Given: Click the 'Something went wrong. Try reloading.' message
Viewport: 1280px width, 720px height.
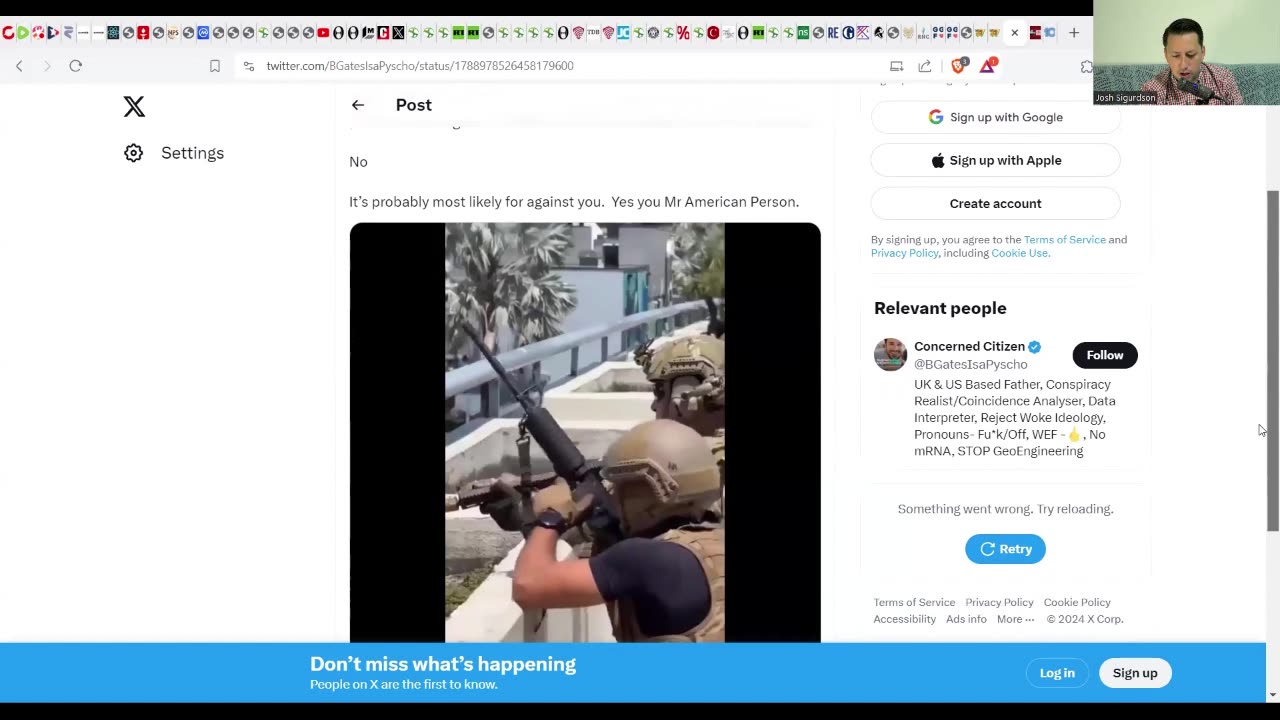Looking at the screenshot, I should pos(1005,509).
